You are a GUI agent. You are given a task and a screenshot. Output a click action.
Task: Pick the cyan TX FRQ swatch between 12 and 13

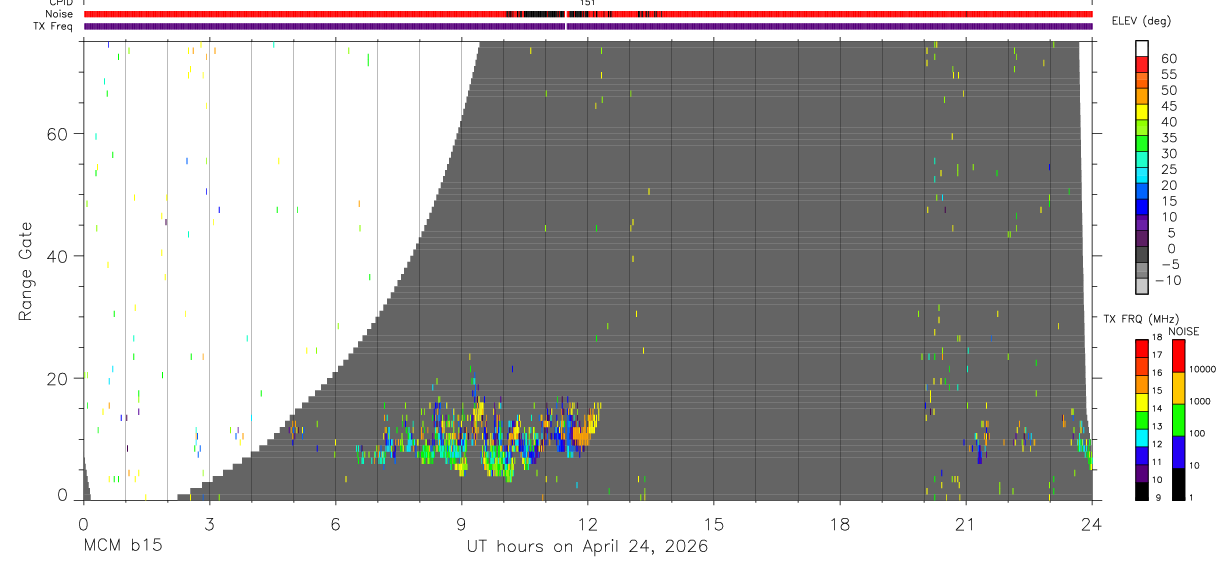point(1142,437)
